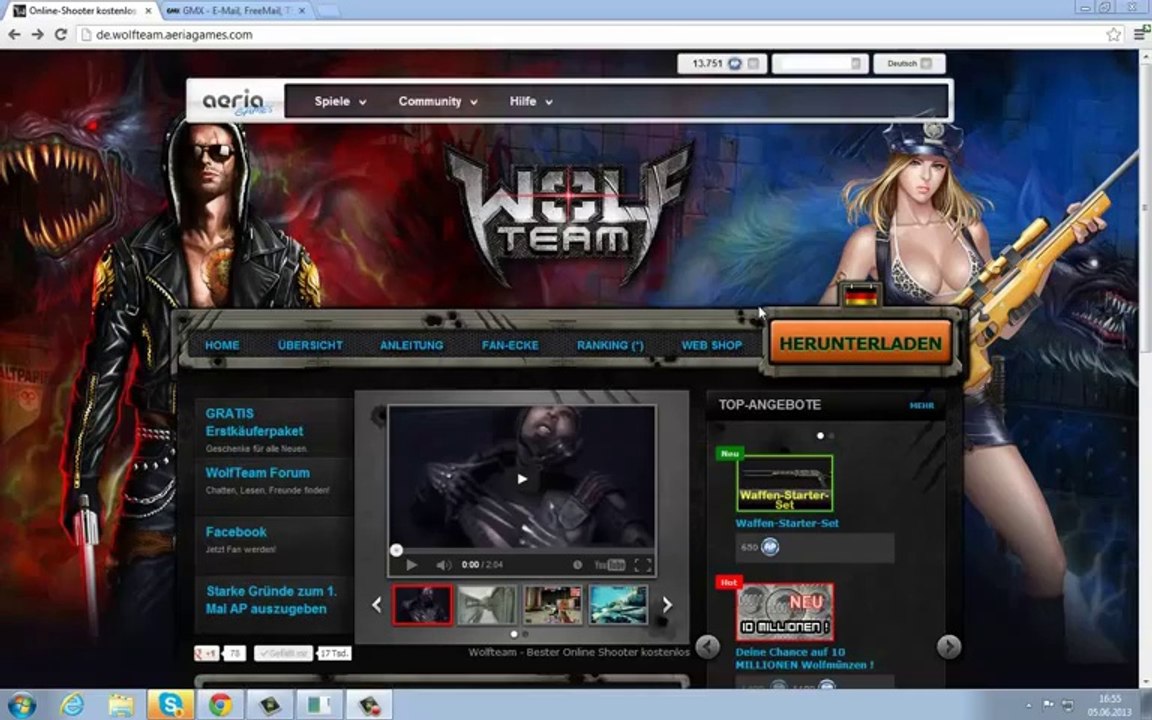Click the play button in the video control bar
This screenshot has height=720, width=1152.
click(411, 564)
